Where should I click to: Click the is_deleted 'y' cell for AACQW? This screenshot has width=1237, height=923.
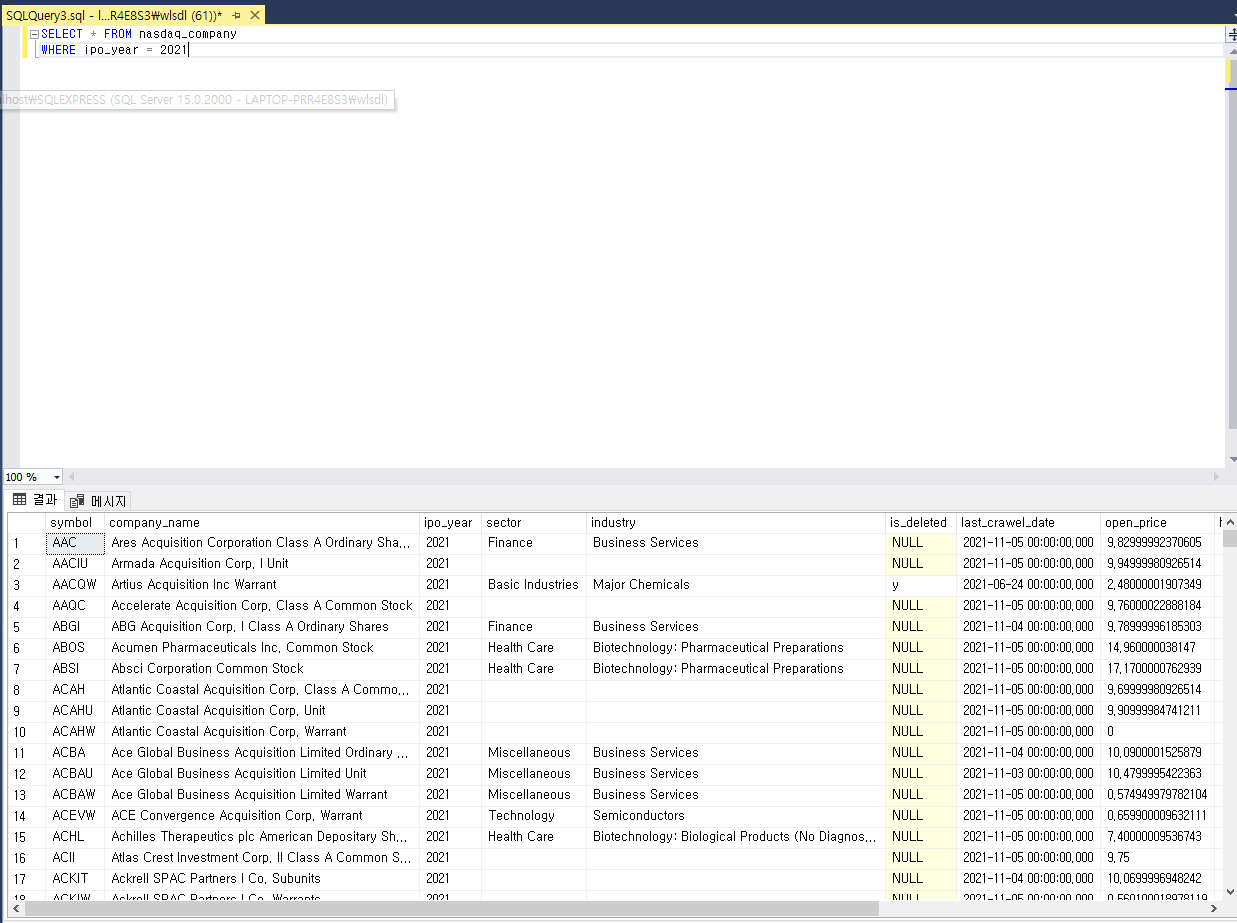pos(921,585)
